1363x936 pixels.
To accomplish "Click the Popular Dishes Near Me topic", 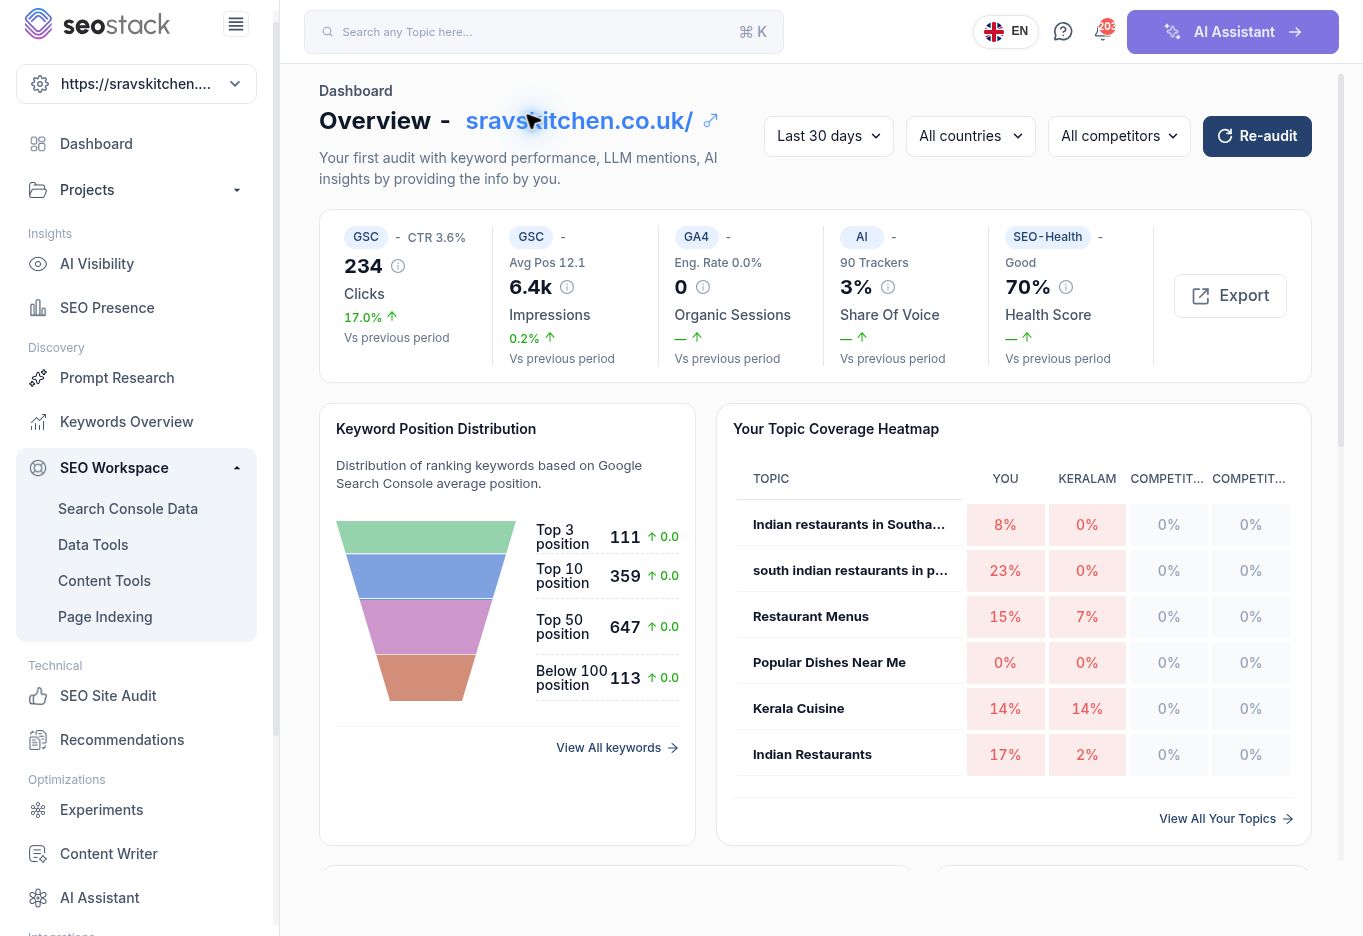I will point(829,663).
